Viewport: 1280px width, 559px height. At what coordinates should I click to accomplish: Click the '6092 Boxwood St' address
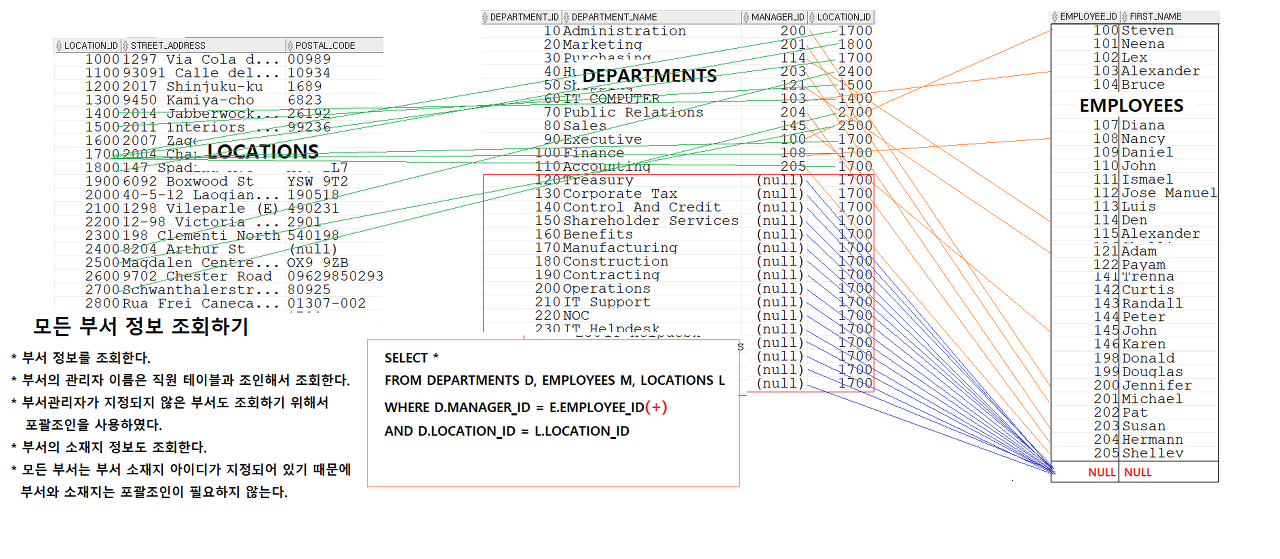click(189, 182)
